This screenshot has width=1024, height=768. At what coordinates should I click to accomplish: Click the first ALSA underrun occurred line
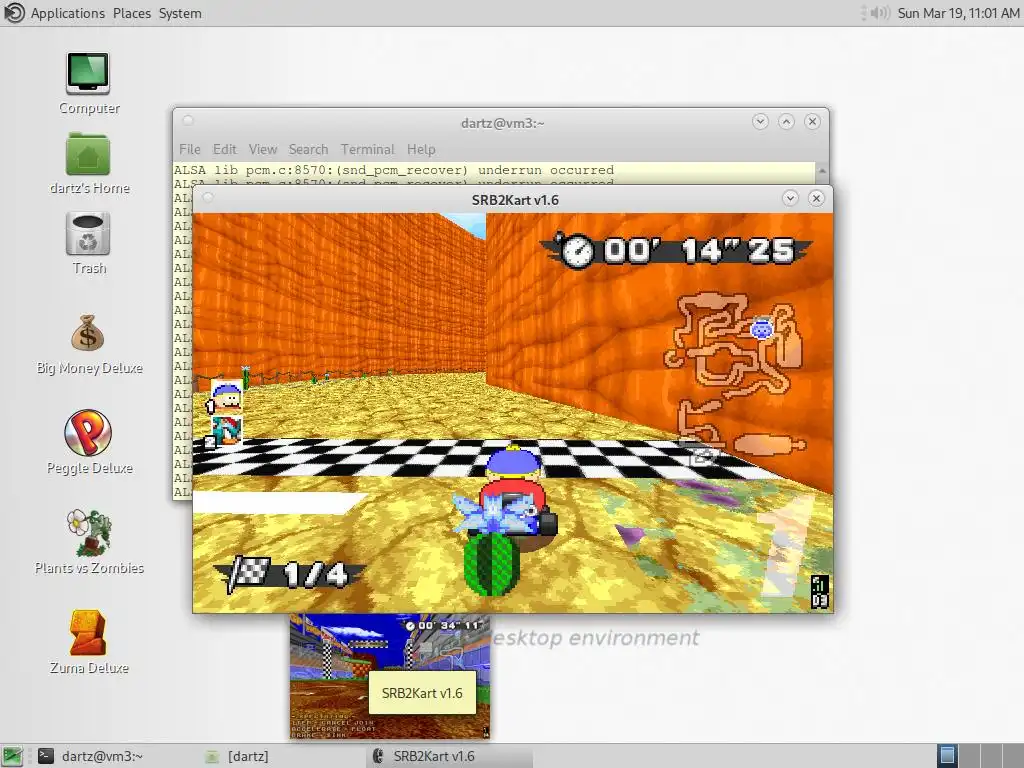[x=394, y=170]
